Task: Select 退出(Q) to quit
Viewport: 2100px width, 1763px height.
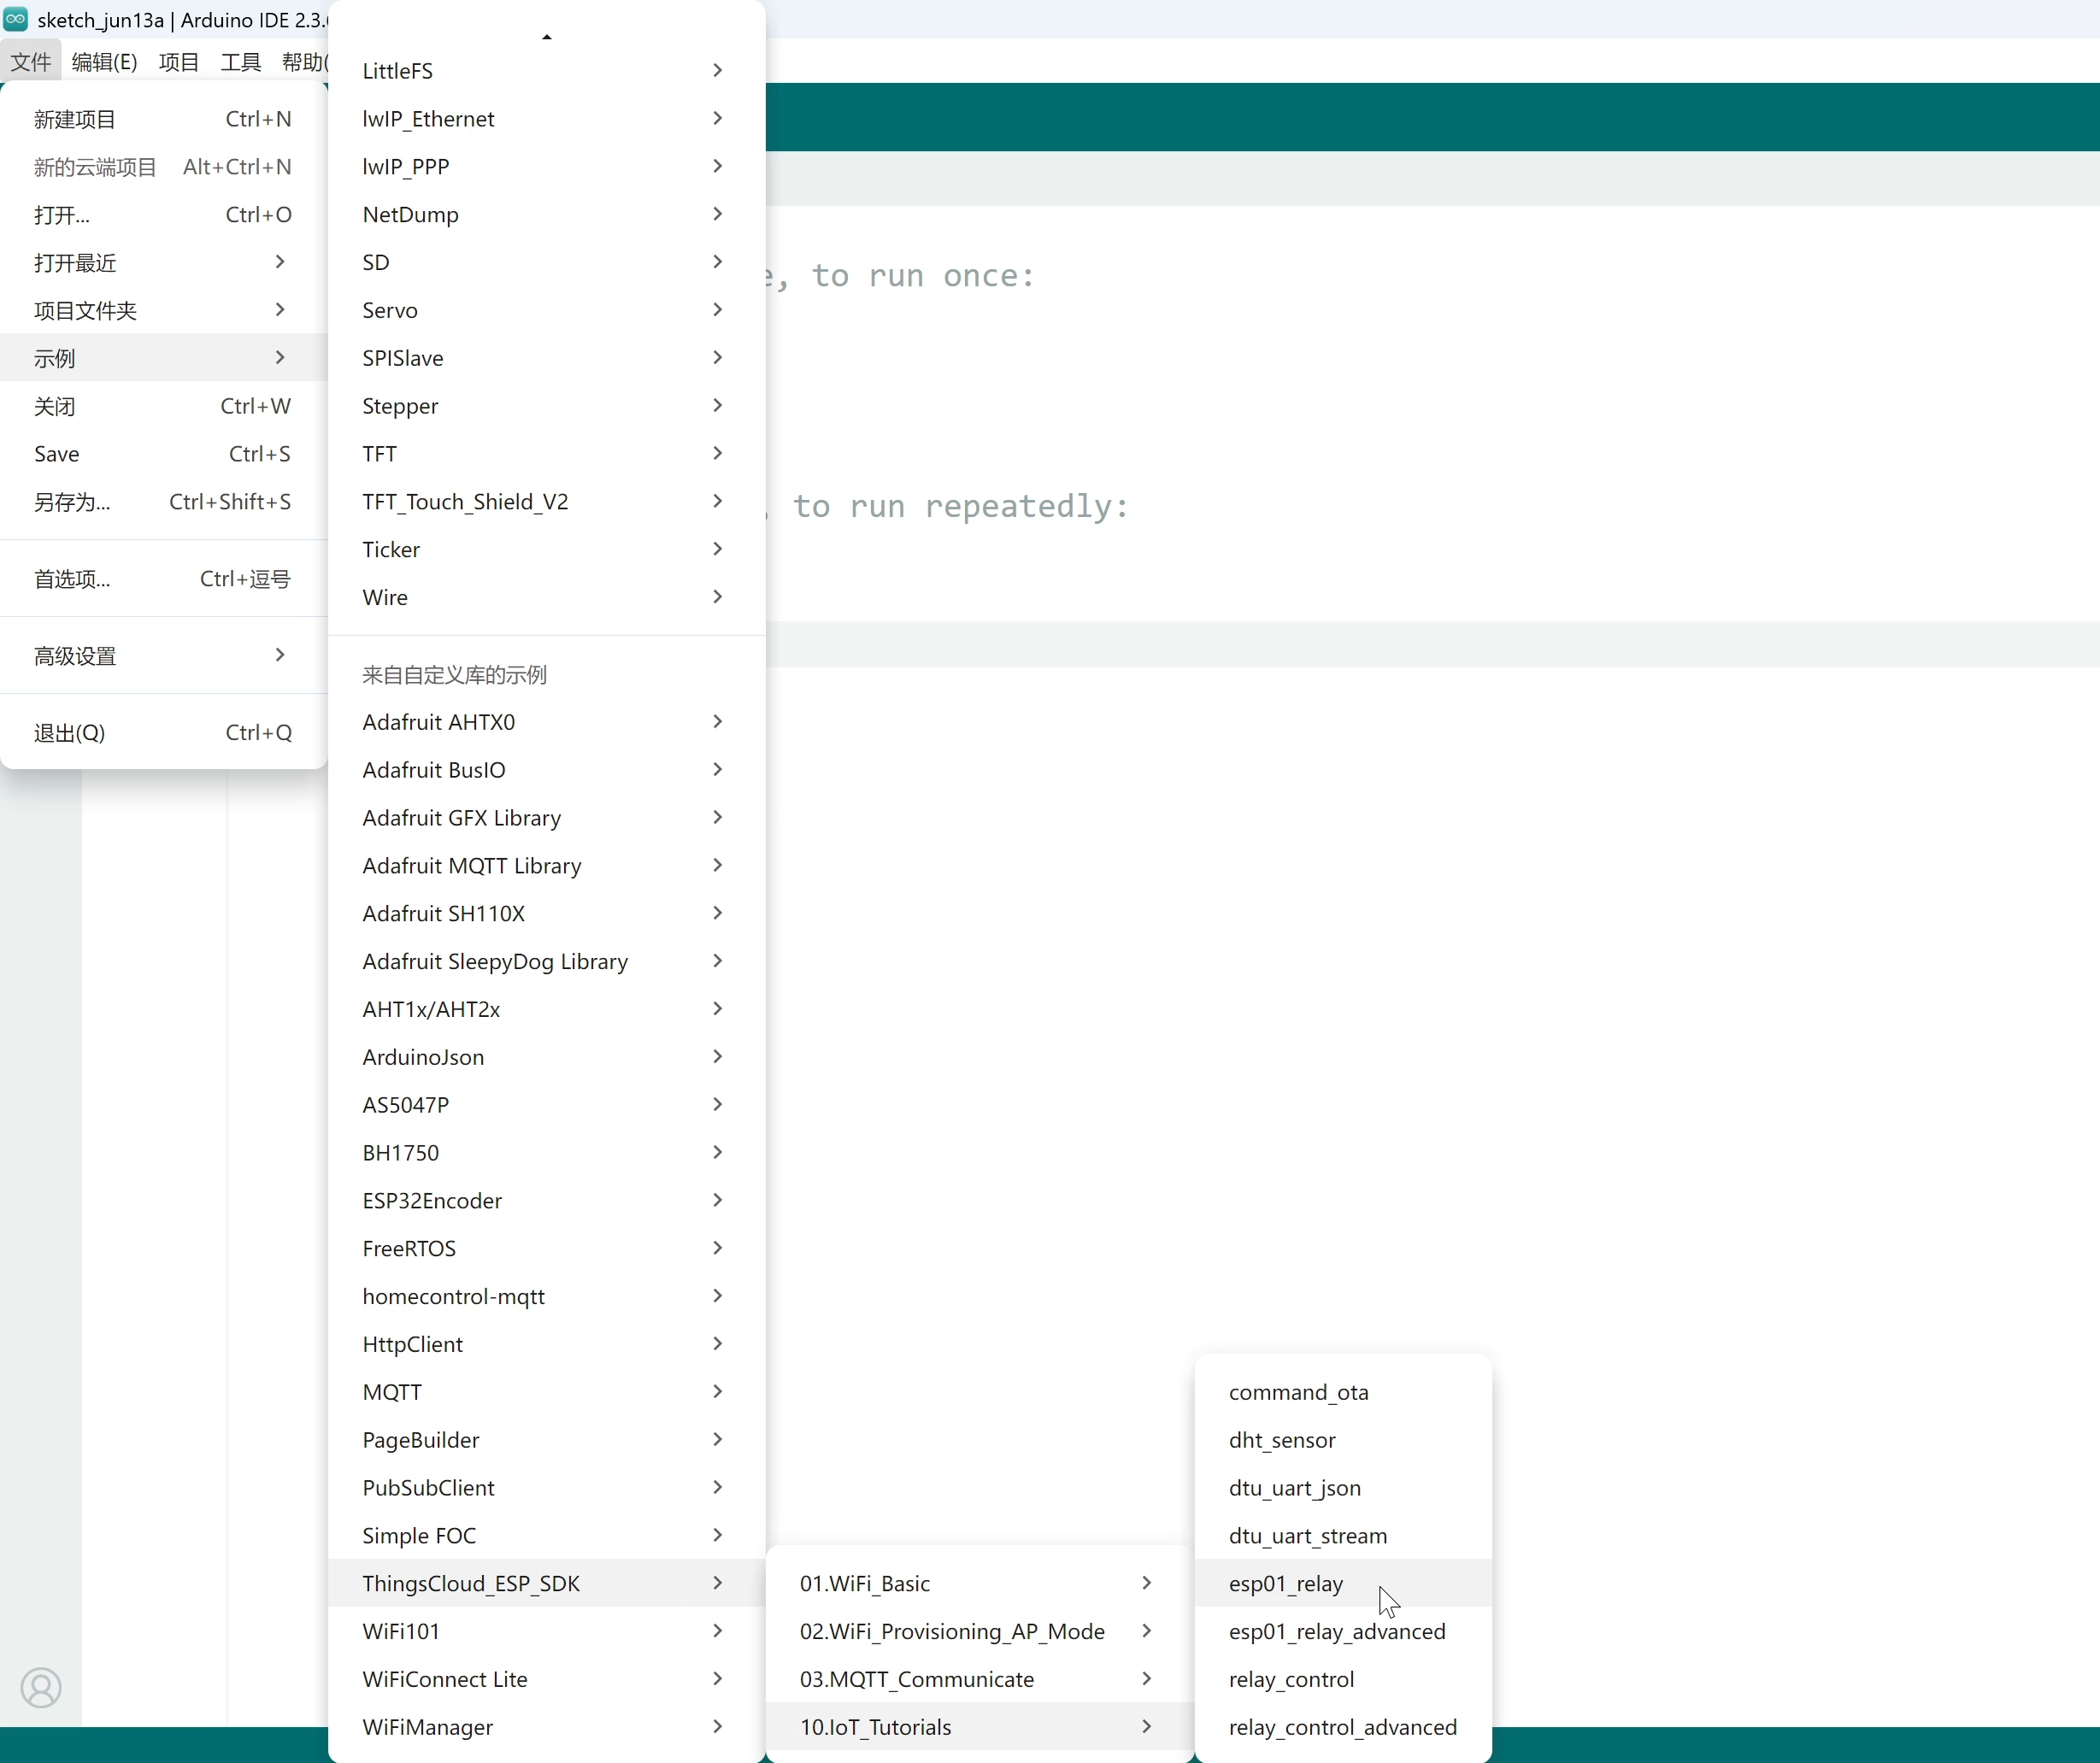Action: tap(164, 733)
